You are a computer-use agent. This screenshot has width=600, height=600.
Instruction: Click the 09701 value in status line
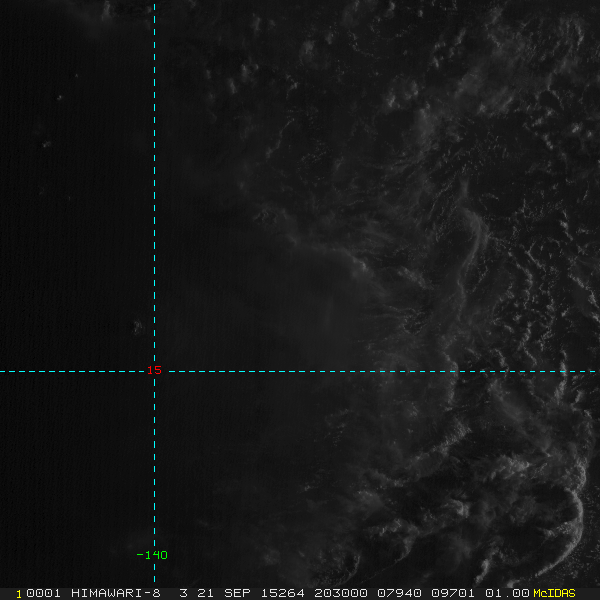pos(453,593)
